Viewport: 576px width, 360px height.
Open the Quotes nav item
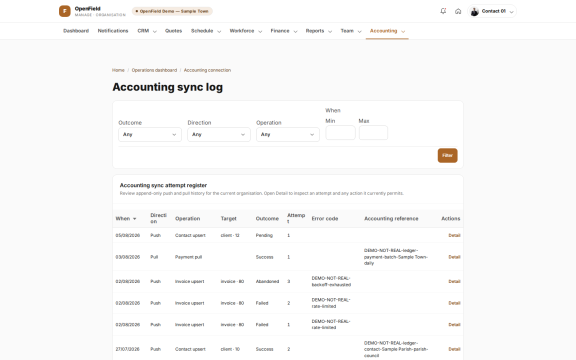pos(173,31)
